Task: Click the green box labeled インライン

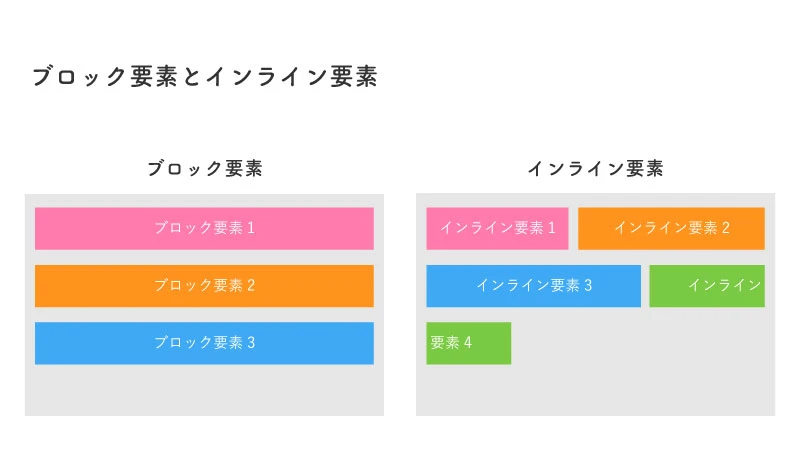Action: pyautogui.click(x=707, y=286)
